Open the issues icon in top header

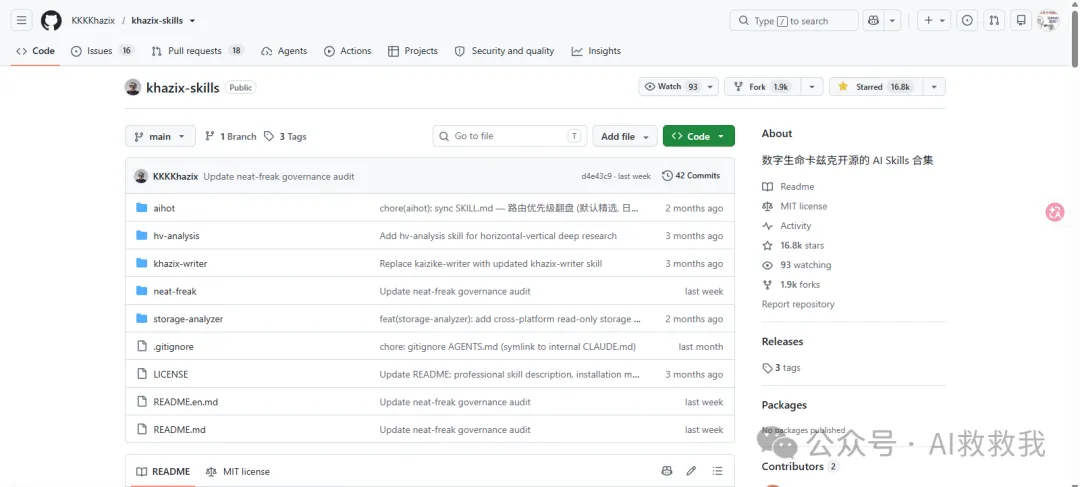click(968, 21)
